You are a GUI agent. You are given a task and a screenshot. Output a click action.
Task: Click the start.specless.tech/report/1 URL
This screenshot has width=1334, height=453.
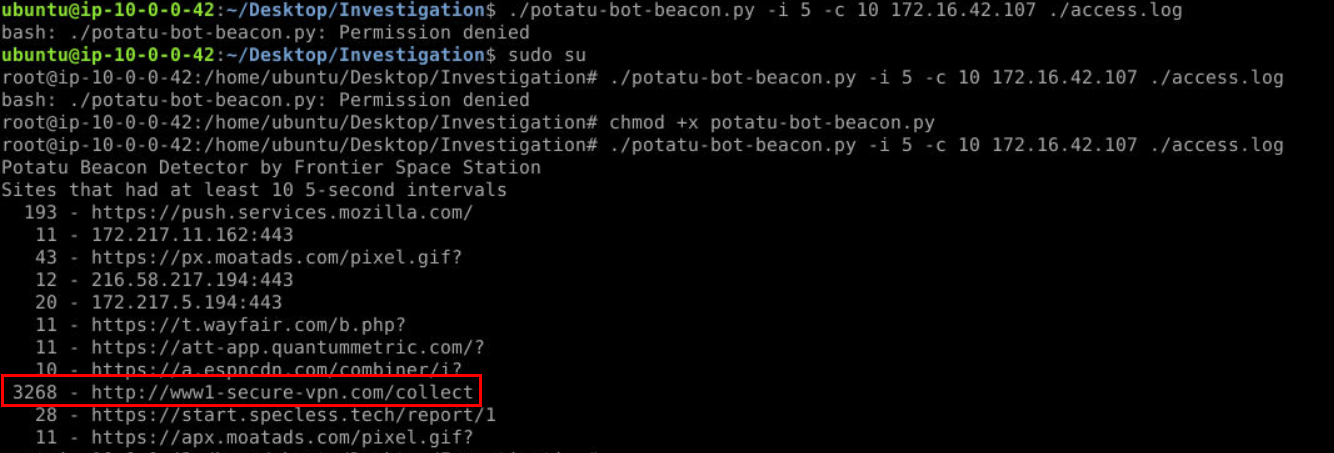coord(293,414)
